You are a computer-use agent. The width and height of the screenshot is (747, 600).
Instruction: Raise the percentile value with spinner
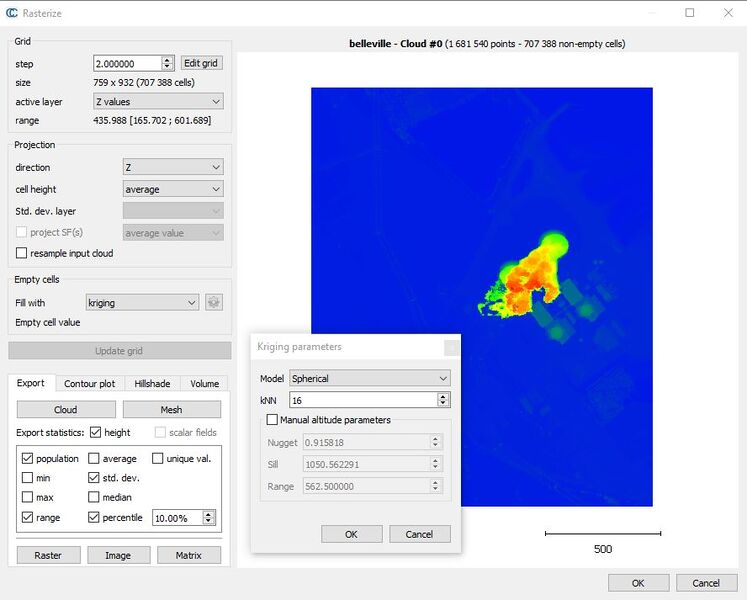pos(208,515)
